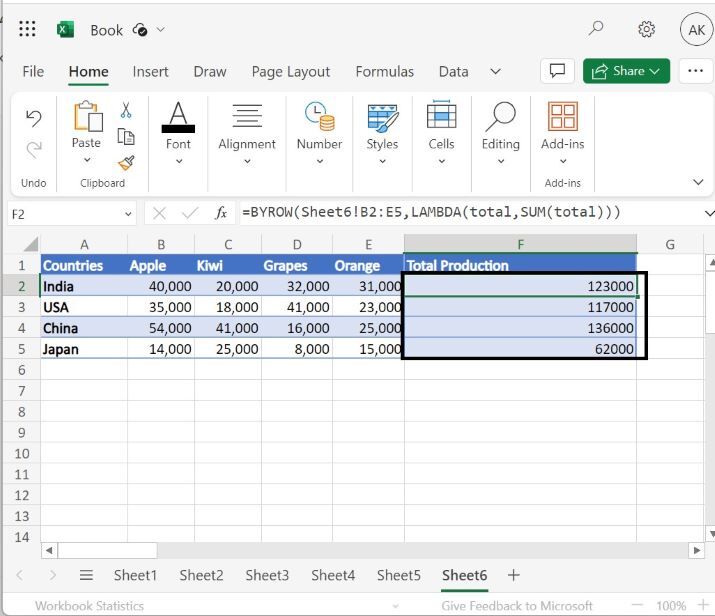Open the Comments speech bubble icon

click(558, 71)
